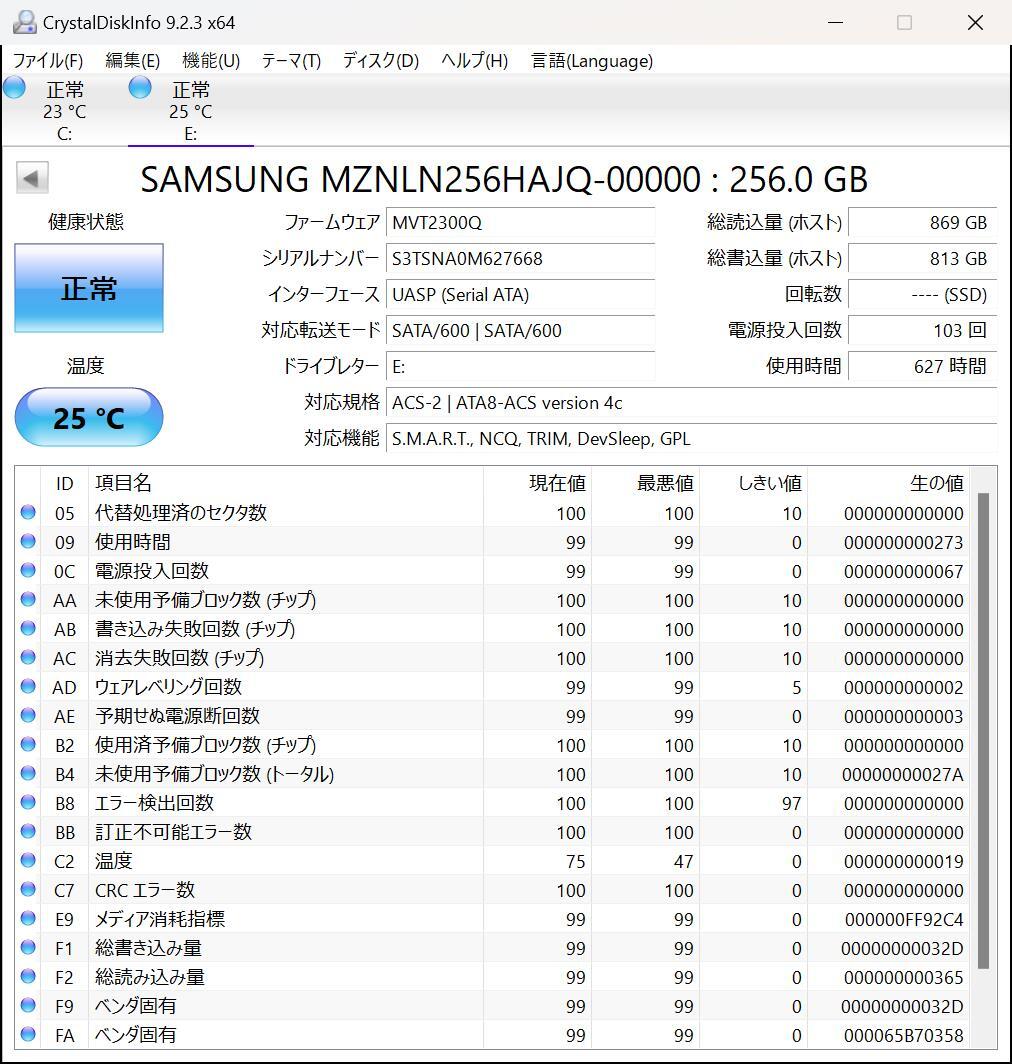The height and width of the screenshot is (1064, 1012).
Task: Click the total host reads value 869 GB
Action: (x=922, y=223)
